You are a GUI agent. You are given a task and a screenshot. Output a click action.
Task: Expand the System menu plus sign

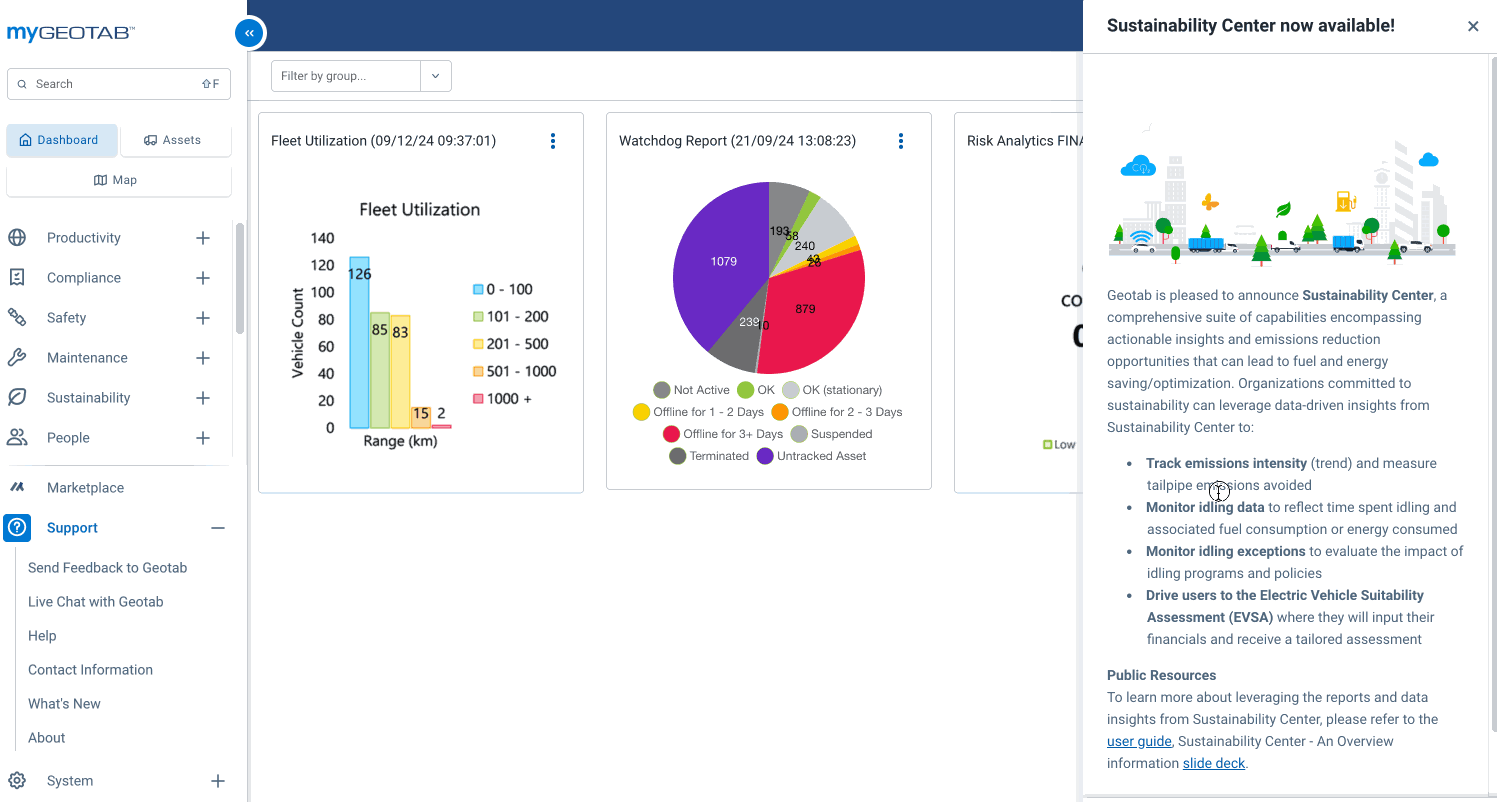pos(217,781)
